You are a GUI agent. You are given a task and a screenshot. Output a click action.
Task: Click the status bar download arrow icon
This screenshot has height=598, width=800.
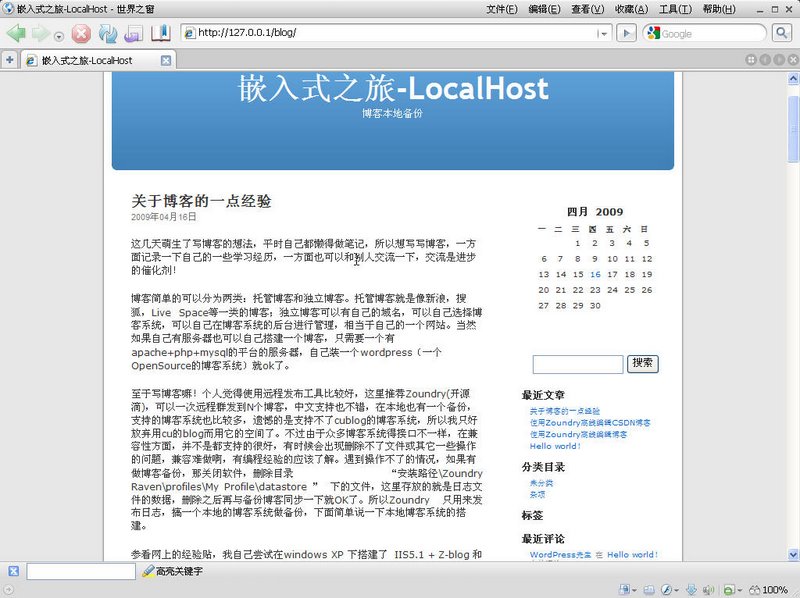click(x=692, y=590)
